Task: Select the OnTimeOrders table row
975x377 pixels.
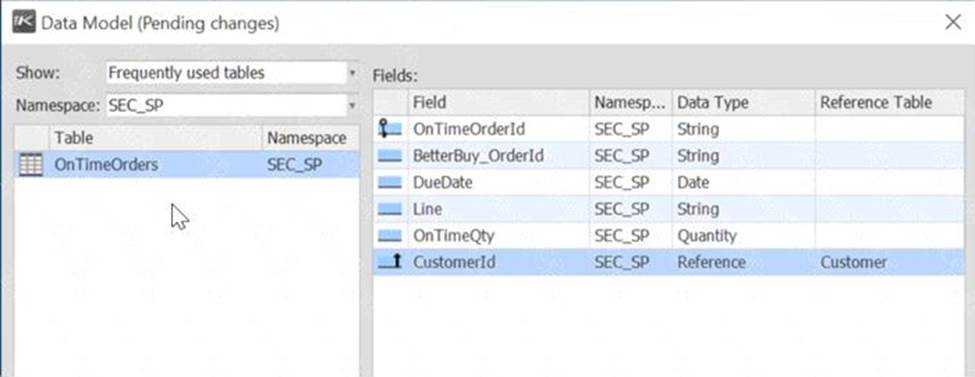Action: tap(187, 165)
